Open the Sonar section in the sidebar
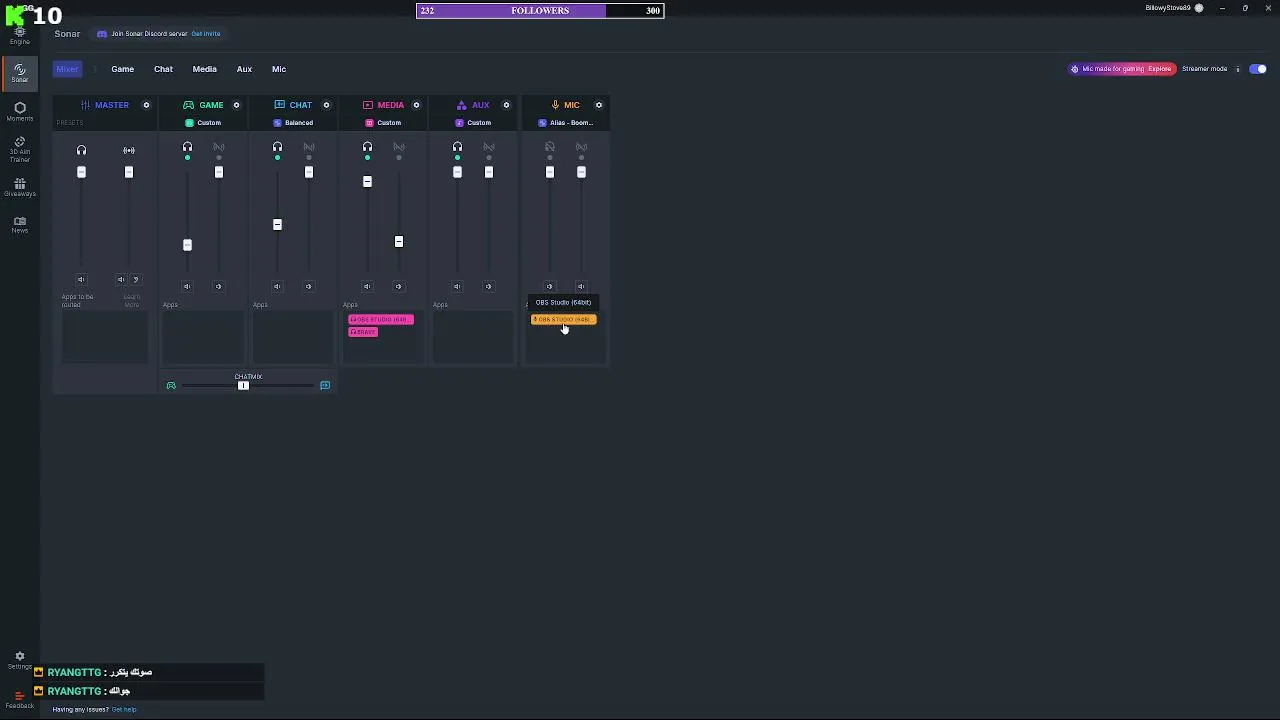Image resolution: width=1280 pixels, height=720 pixels. pos(19,72)
